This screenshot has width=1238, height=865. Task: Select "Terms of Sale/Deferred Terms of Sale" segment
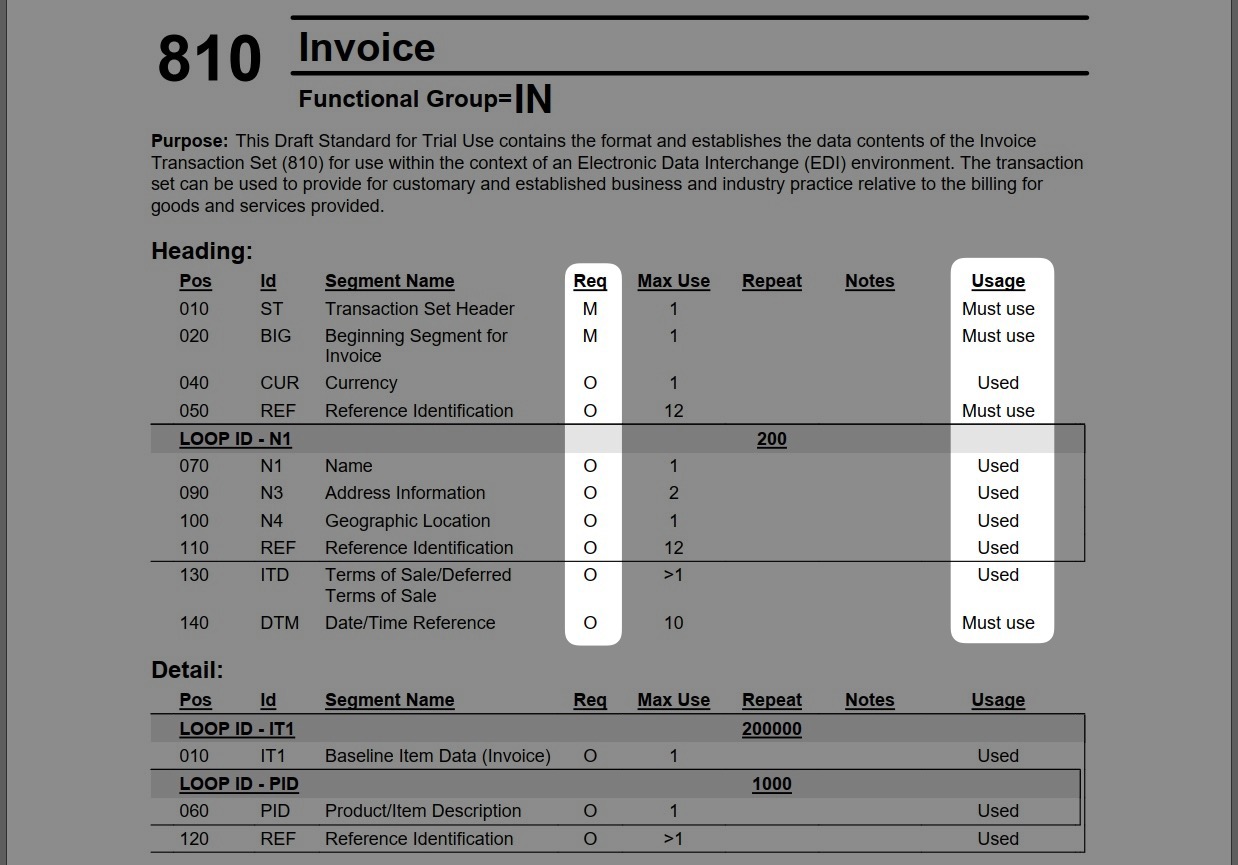418,585
